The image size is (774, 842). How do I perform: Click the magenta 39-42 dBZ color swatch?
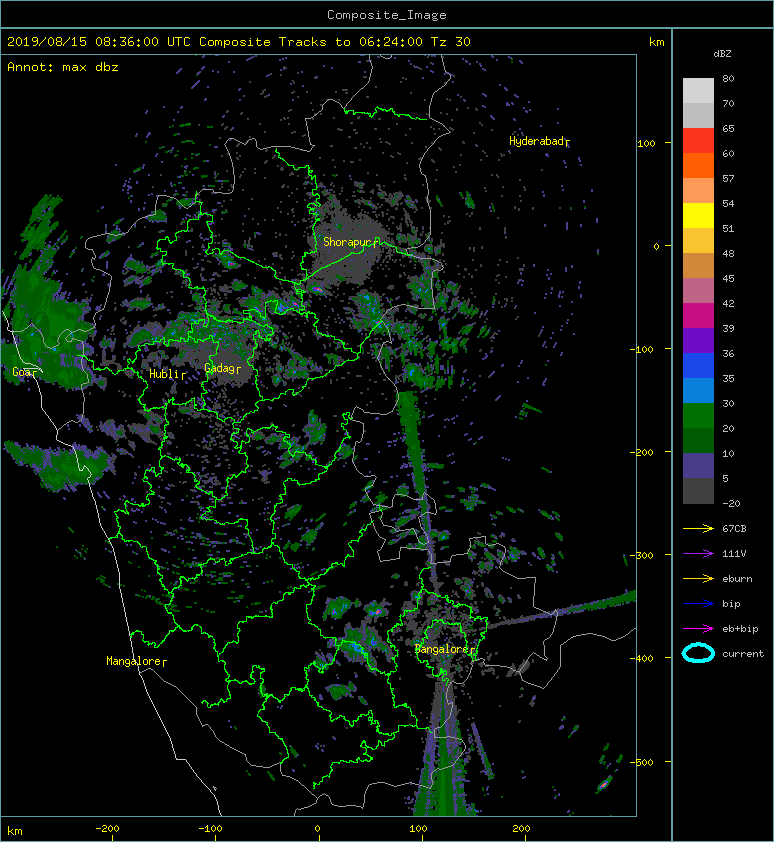coord(698,316)
